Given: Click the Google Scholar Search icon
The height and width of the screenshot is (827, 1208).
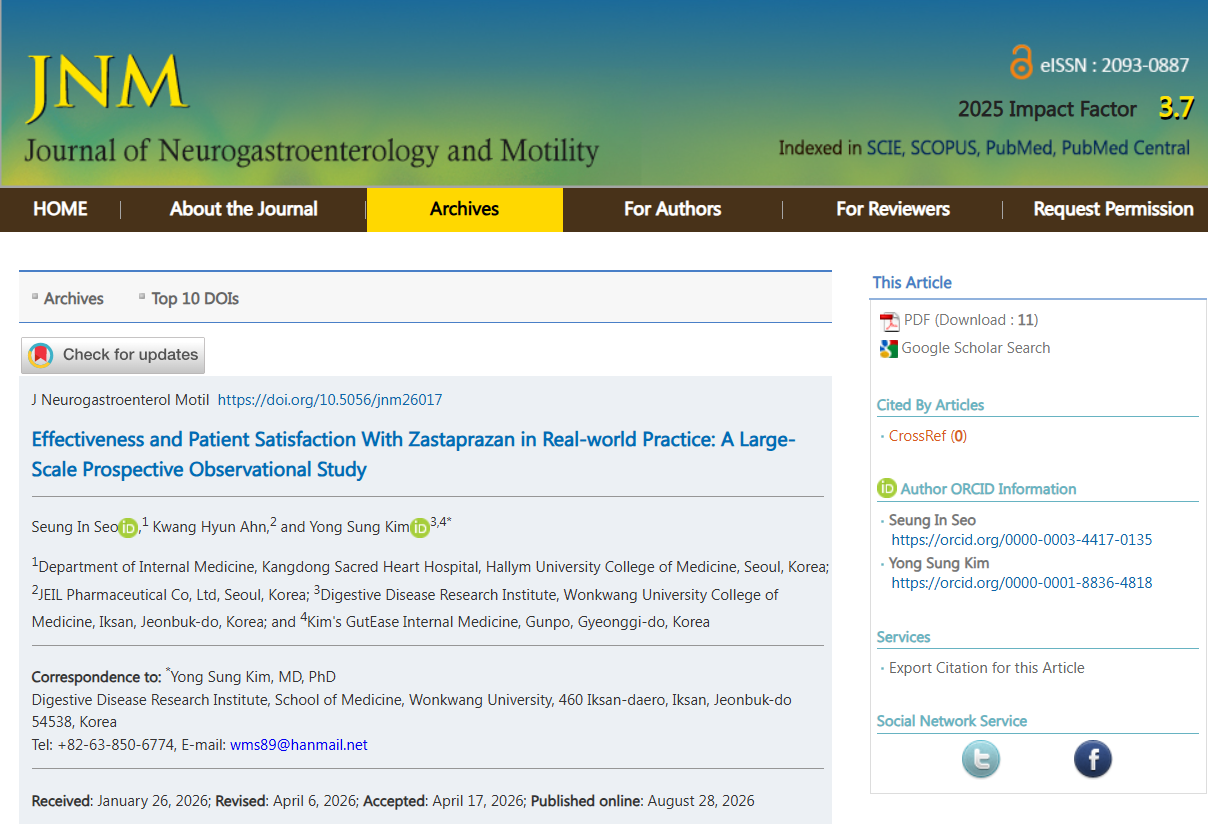Looking at the screenshot, I should pyautogui.click(x=888, y=349).
